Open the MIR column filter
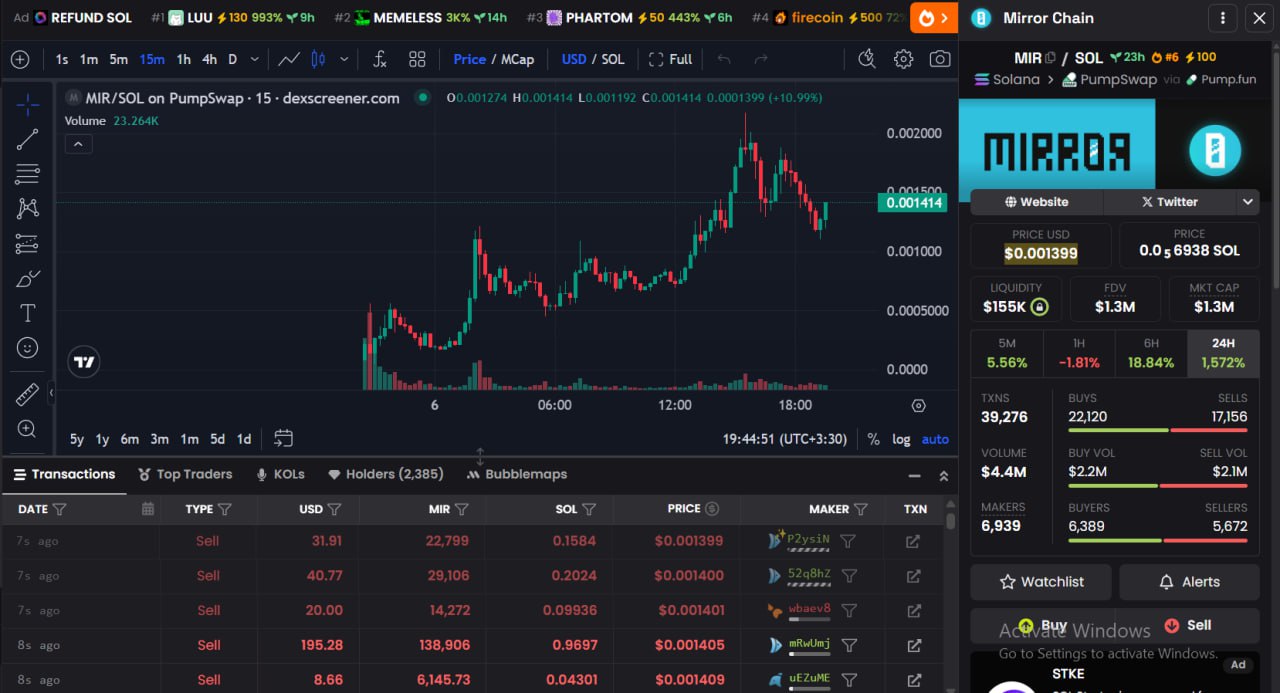 point(461,509)
